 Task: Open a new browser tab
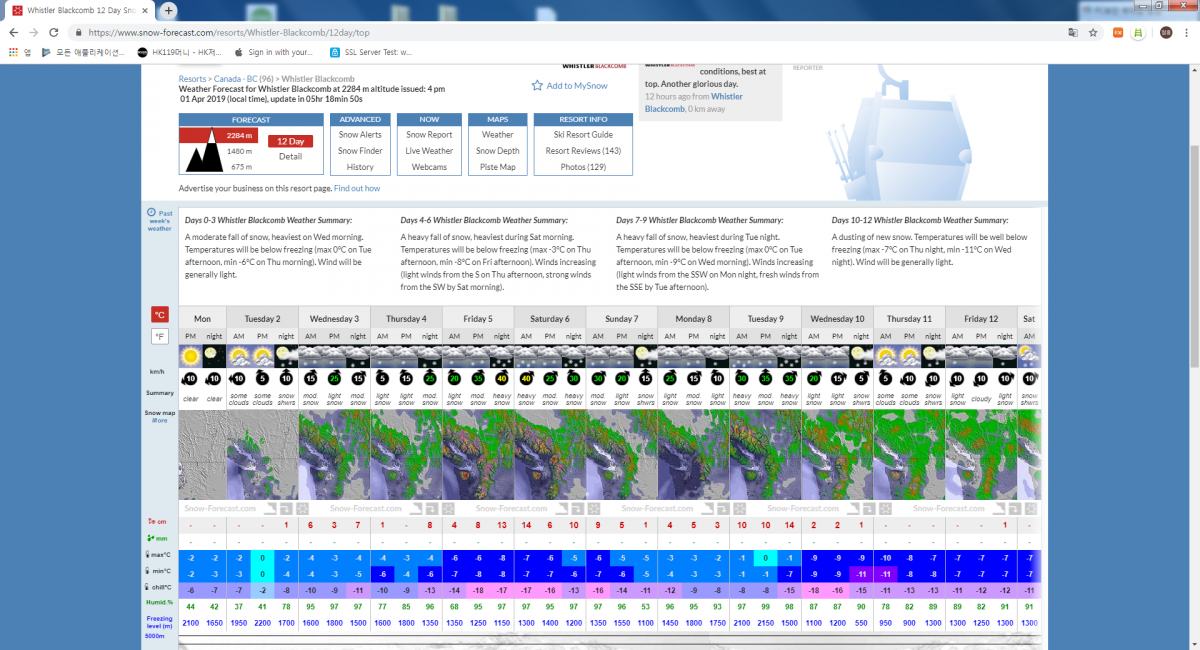[x=169, y=10]
